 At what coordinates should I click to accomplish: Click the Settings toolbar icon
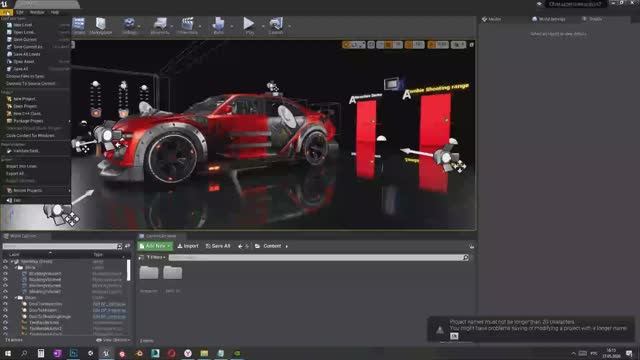129,25
